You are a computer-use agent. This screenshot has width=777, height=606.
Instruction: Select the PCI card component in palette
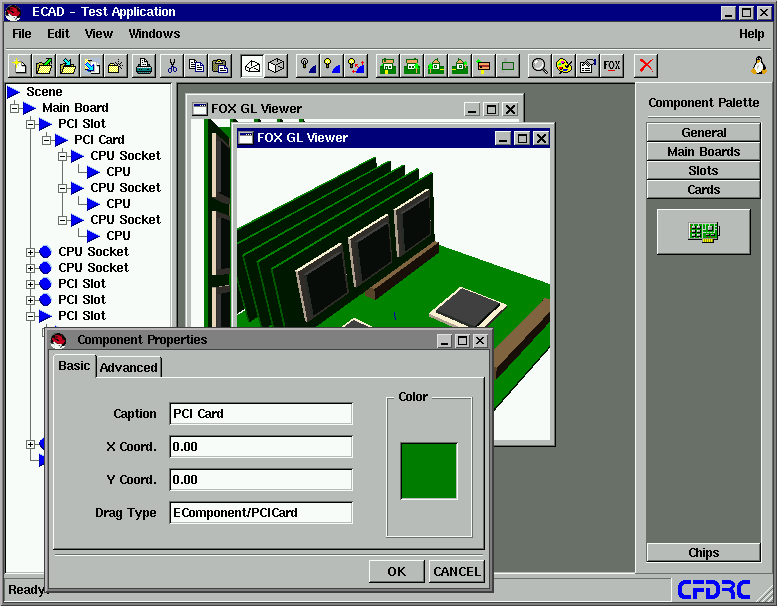point(704,231)
